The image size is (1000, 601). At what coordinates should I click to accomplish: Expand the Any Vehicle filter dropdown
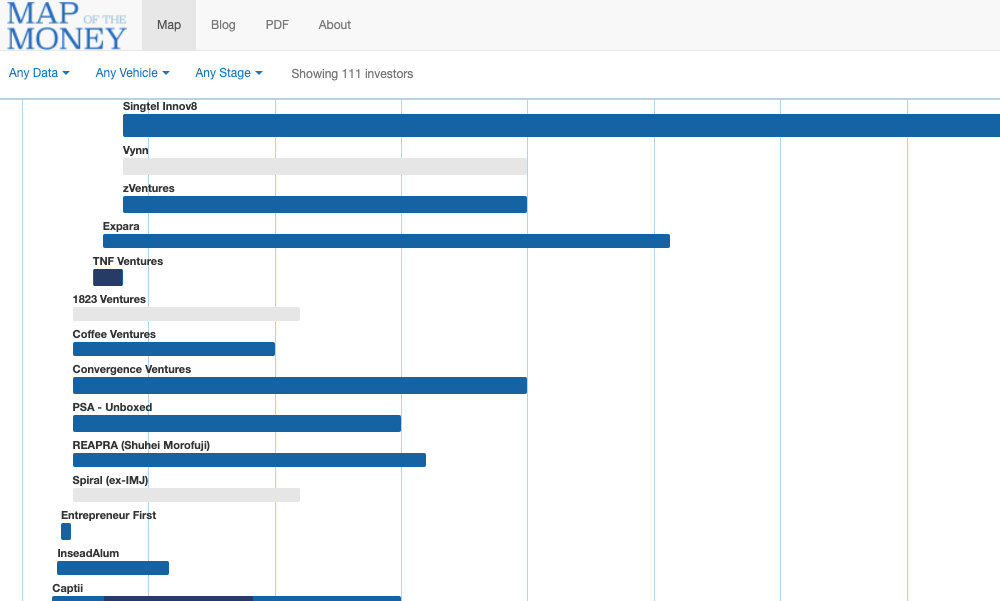(x=133, y=73)
